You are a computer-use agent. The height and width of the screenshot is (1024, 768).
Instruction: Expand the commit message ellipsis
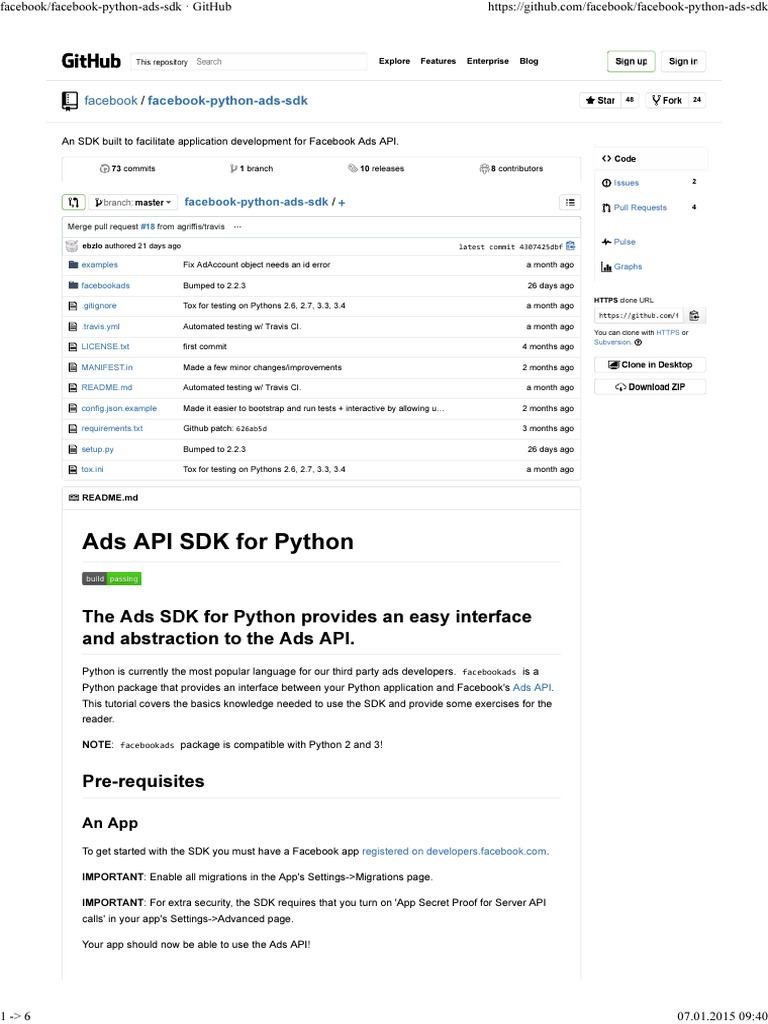click(x=238, y=227)
